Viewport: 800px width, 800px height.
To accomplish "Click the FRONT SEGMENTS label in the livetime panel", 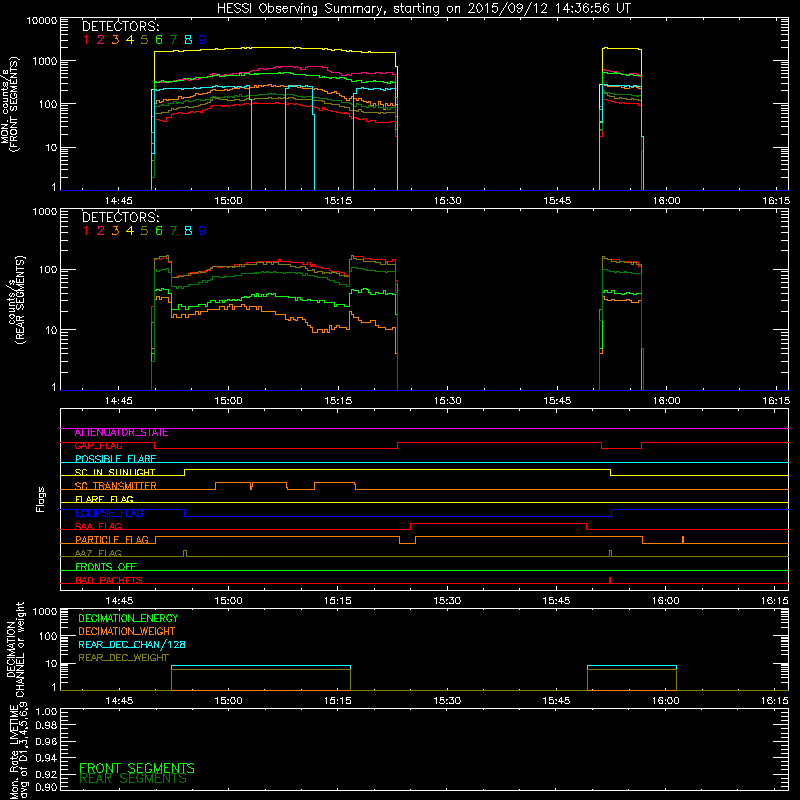I will tap(137, 768).
